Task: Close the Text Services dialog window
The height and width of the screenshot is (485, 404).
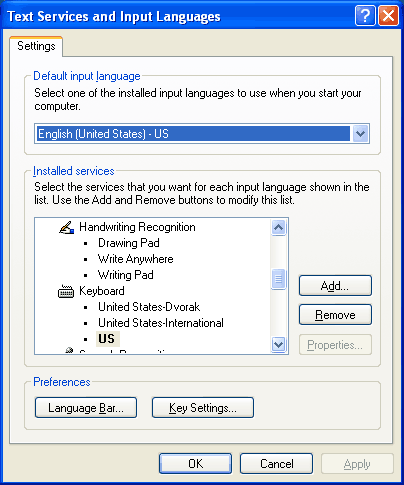Action: click(x=388, y=16)
